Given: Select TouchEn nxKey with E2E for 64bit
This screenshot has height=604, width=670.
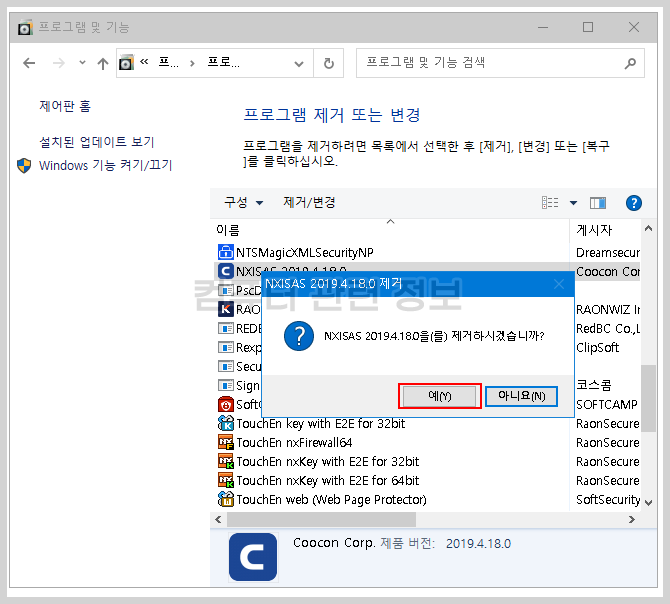Looking at the screenshot, I should pyautogui.click(x=327, y=481).
